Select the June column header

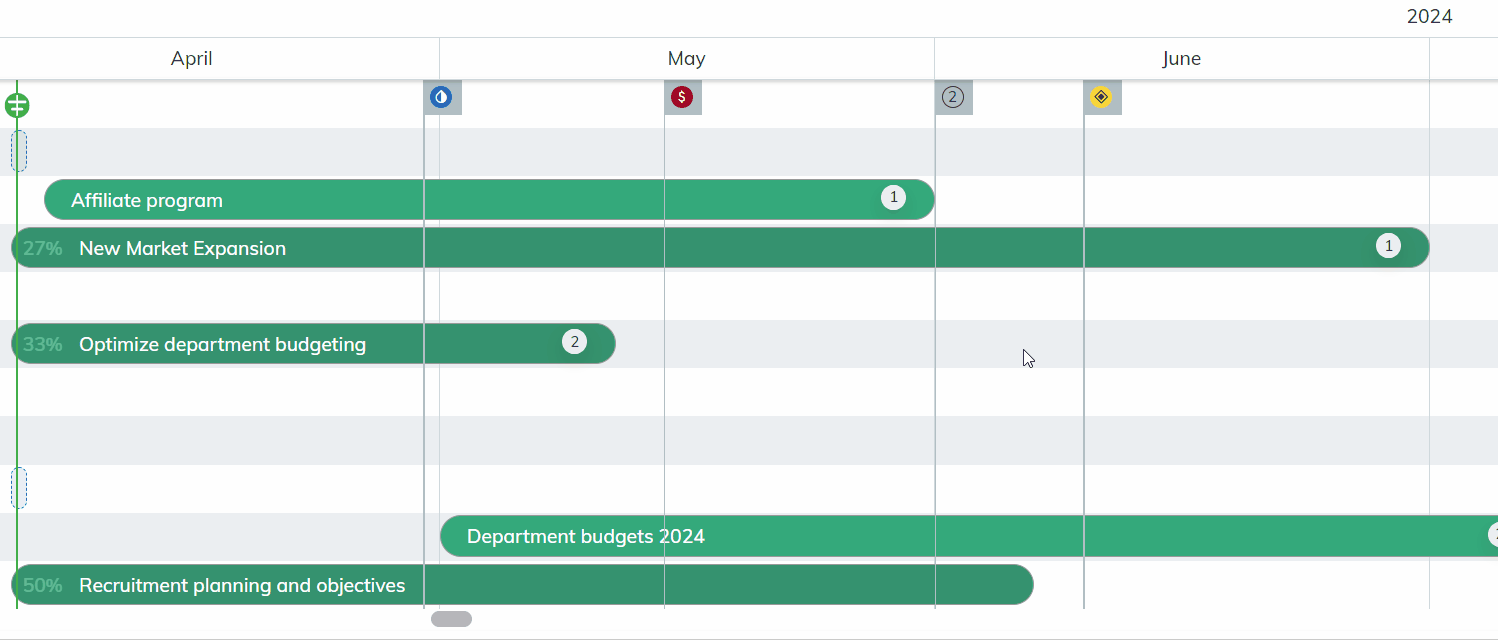tap(1182, 58)
